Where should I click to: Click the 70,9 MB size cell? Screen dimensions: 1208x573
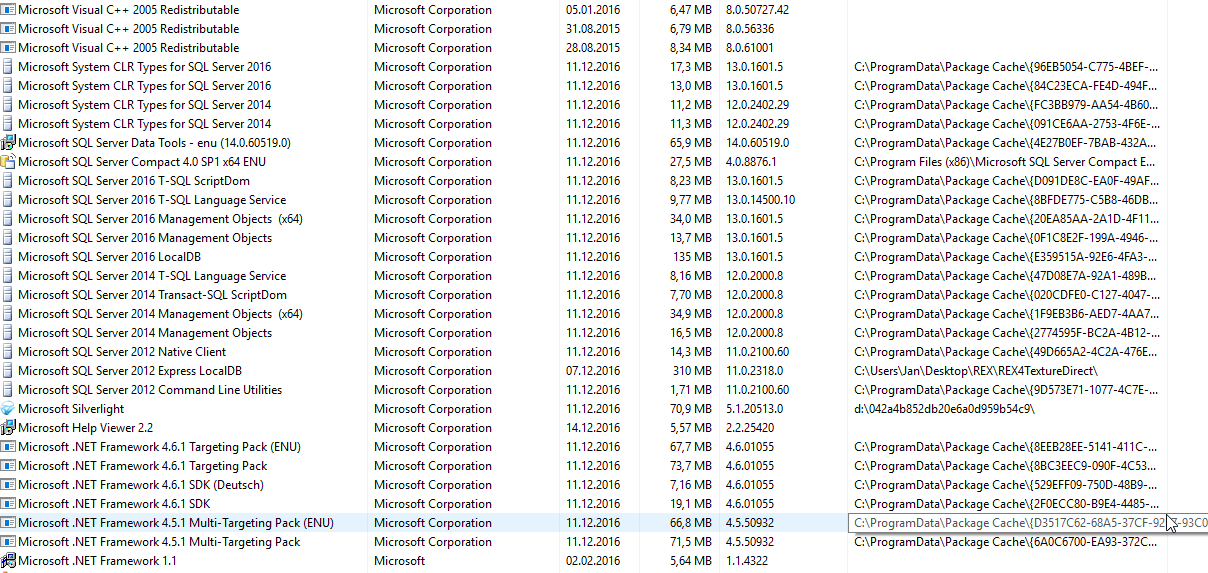[690, 409]
